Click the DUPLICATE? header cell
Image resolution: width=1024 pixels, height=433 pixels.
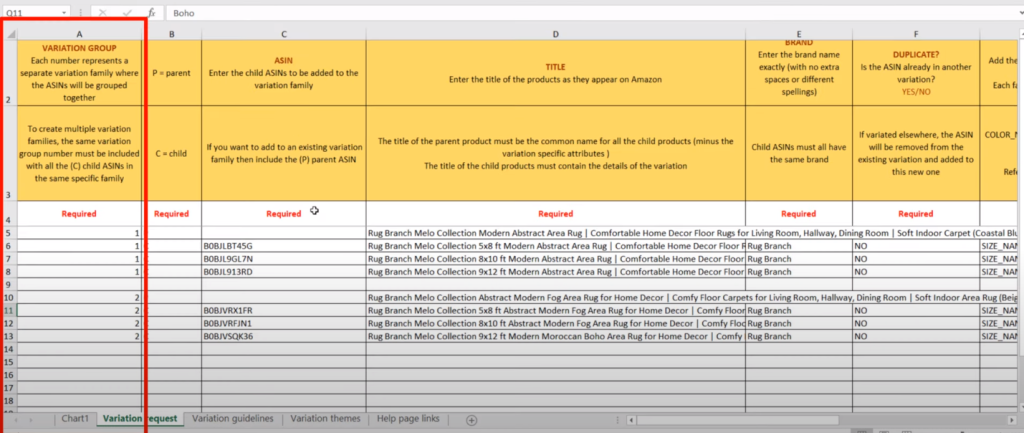(x=916, y=72)
